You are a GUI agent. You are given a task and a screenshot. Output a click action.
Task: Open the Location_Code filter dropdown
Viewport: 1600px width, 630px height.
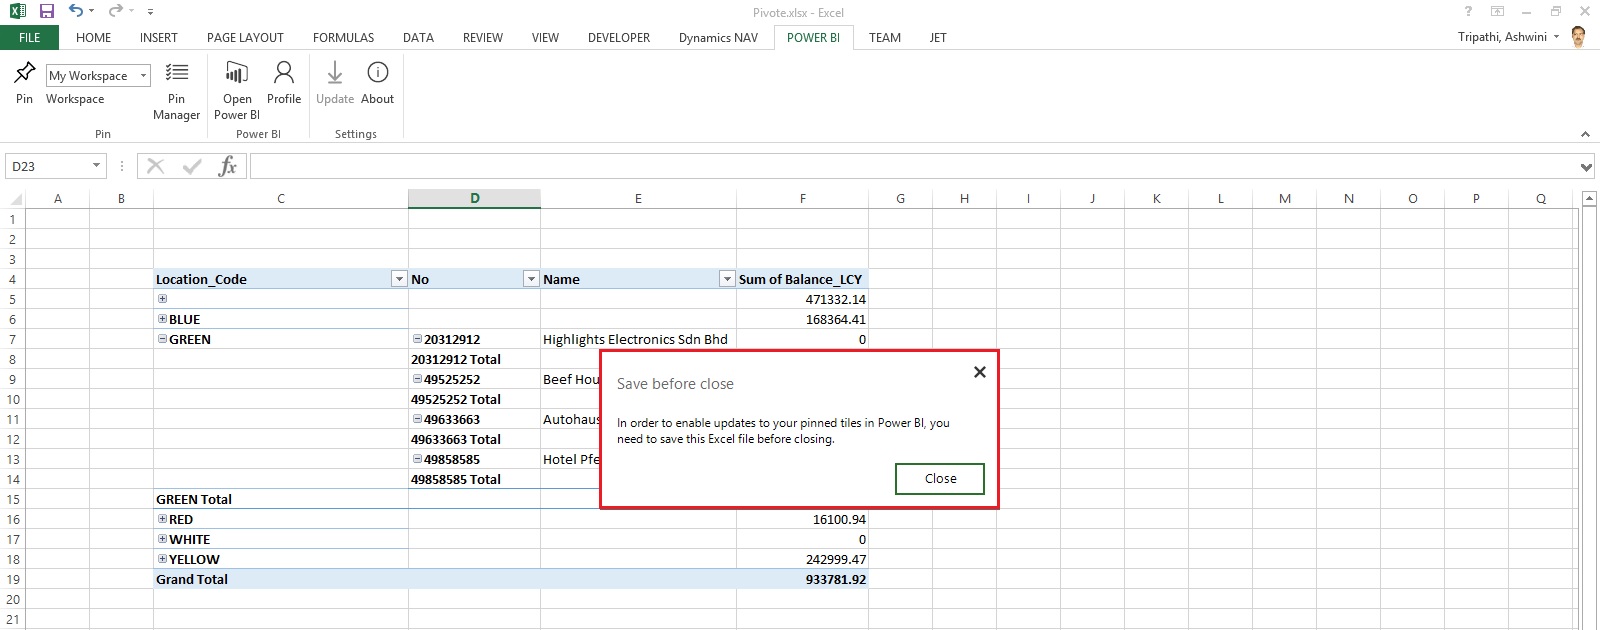[399, 279]
